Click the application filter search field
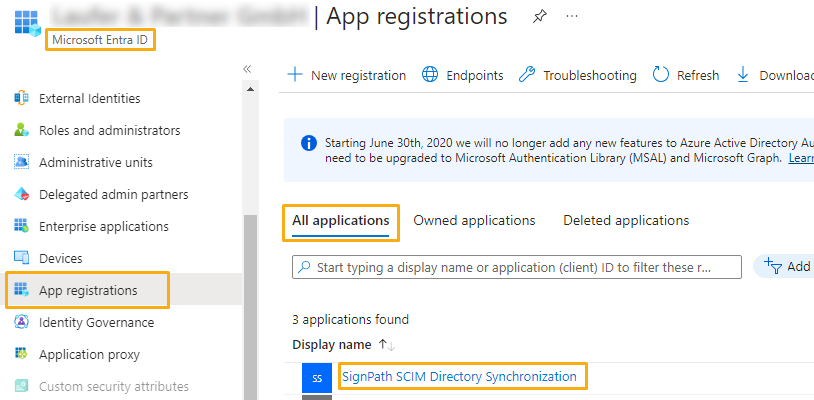This screenshot has width=814, height=400. click(x=517, y=267)
